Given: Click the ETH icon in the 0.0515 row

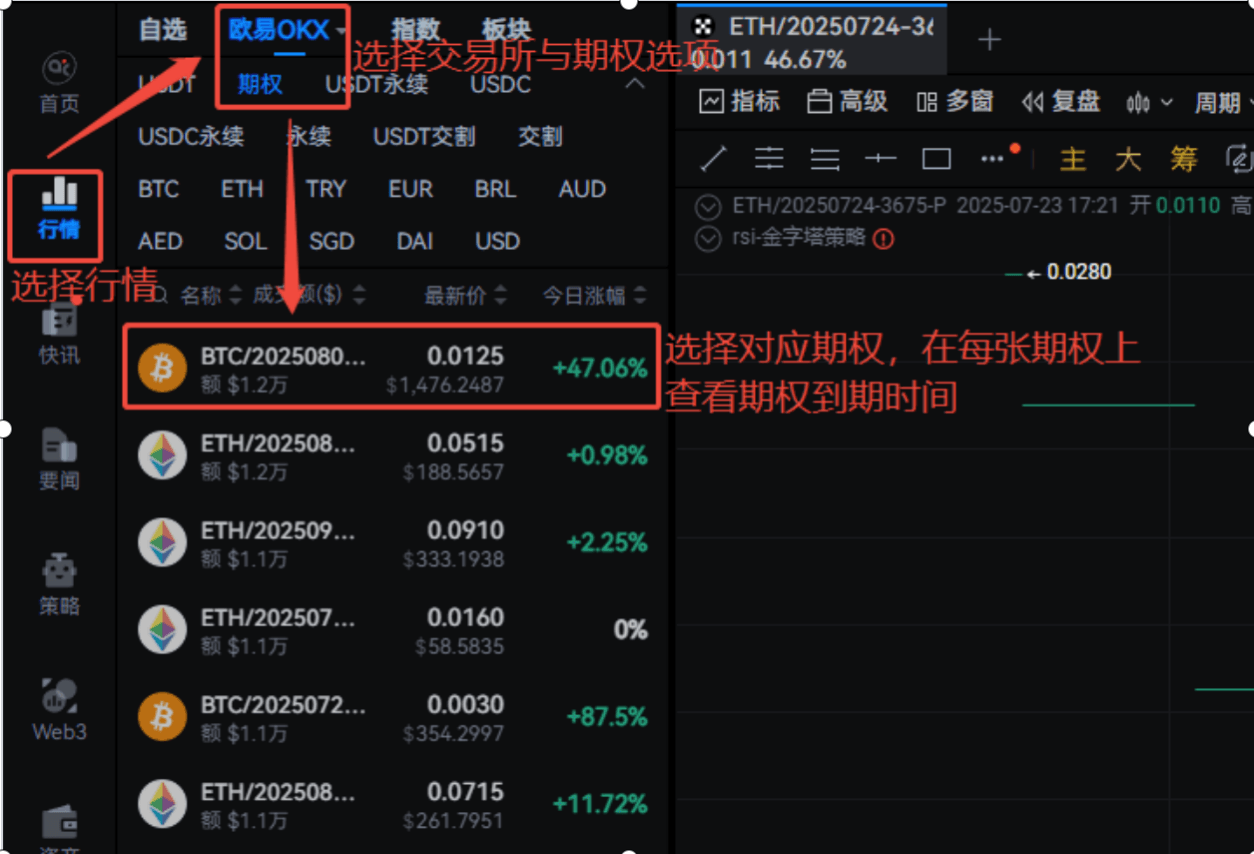Looking at the screenshot, I should (x=162, y=456).
